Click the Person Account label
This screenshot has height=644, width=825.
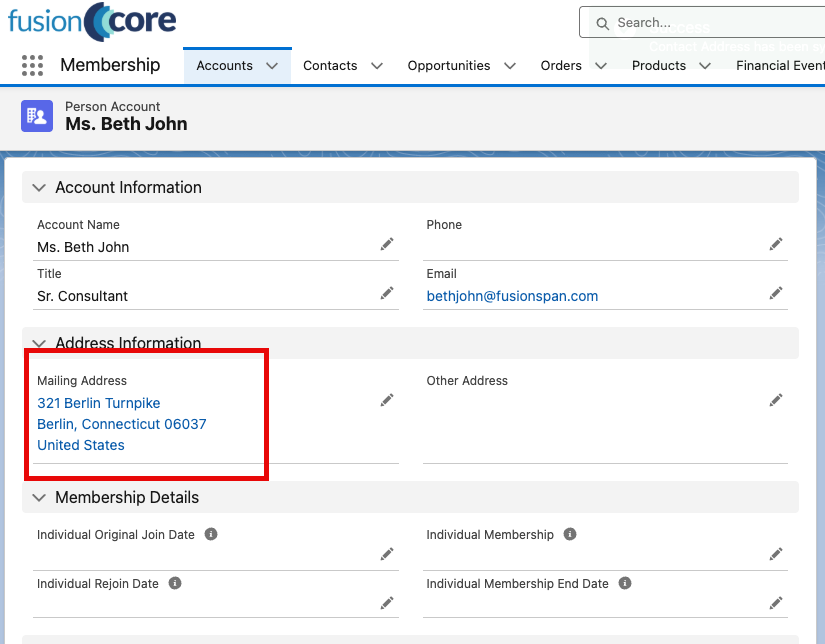pos(112,106)
